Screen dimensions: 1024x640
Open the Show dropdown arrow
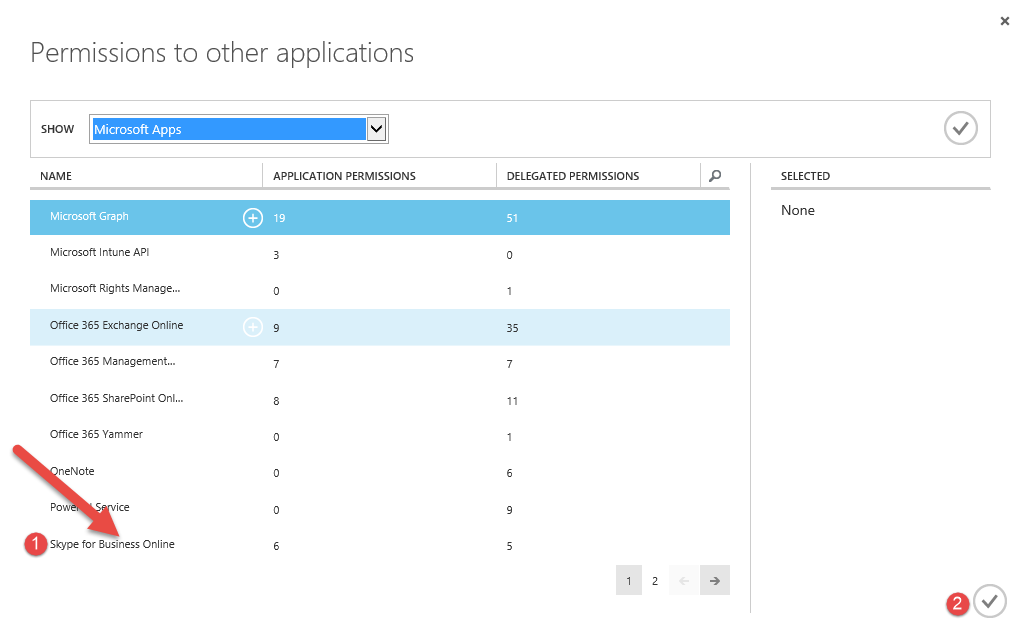[x=377, y=129]
